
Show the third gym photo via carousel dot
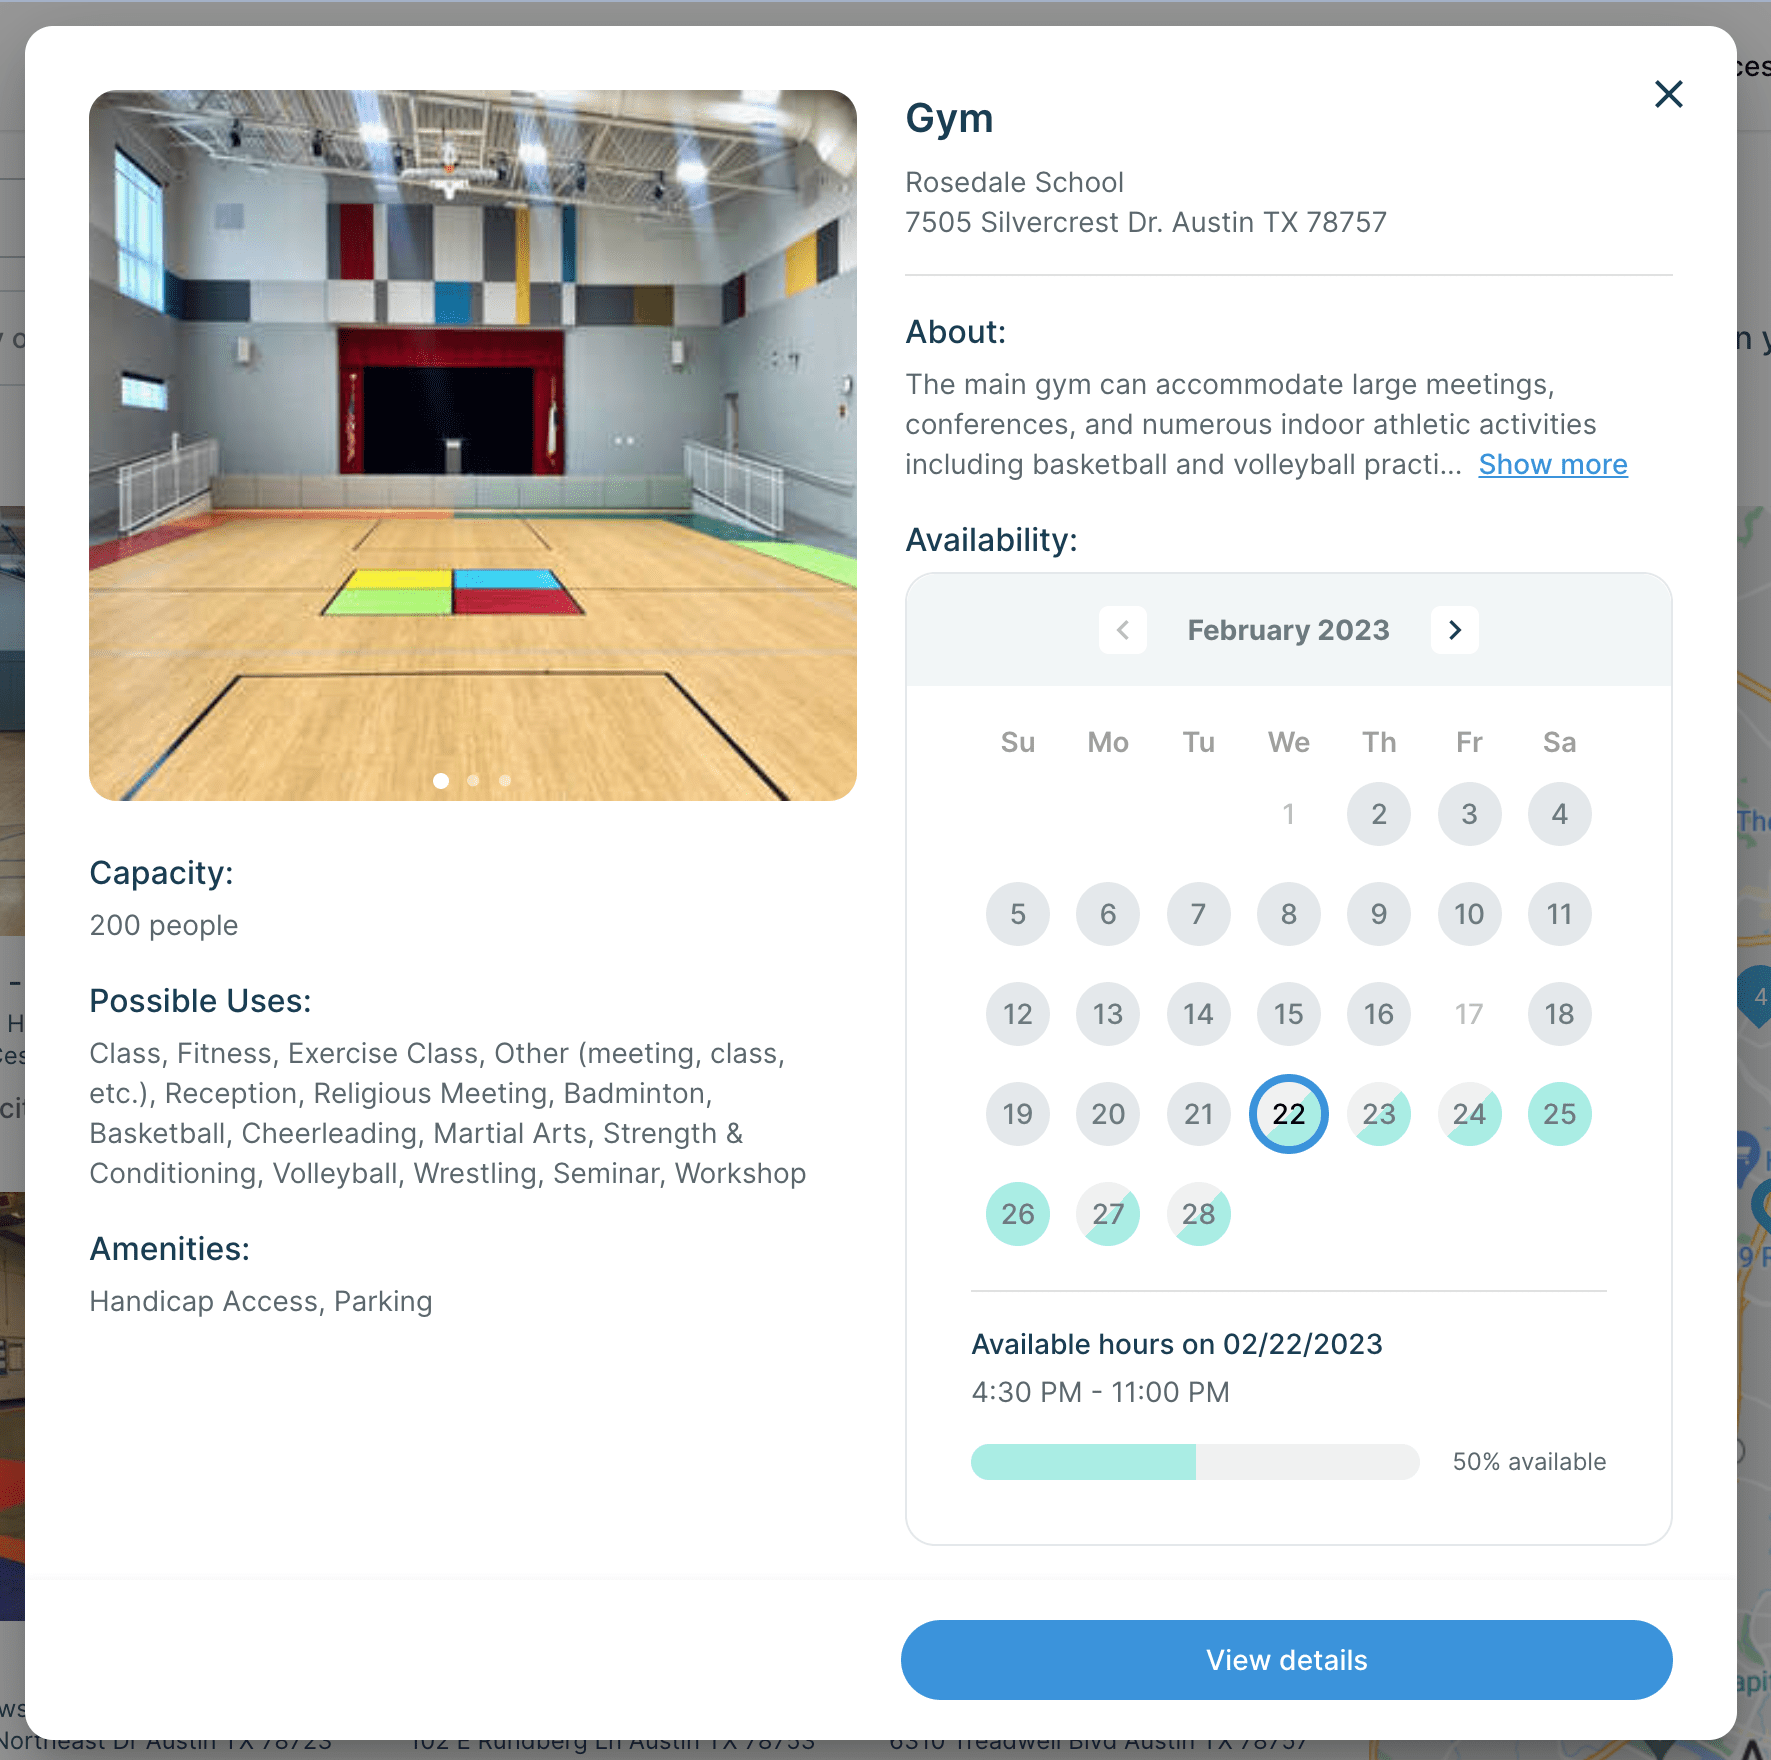505,780
